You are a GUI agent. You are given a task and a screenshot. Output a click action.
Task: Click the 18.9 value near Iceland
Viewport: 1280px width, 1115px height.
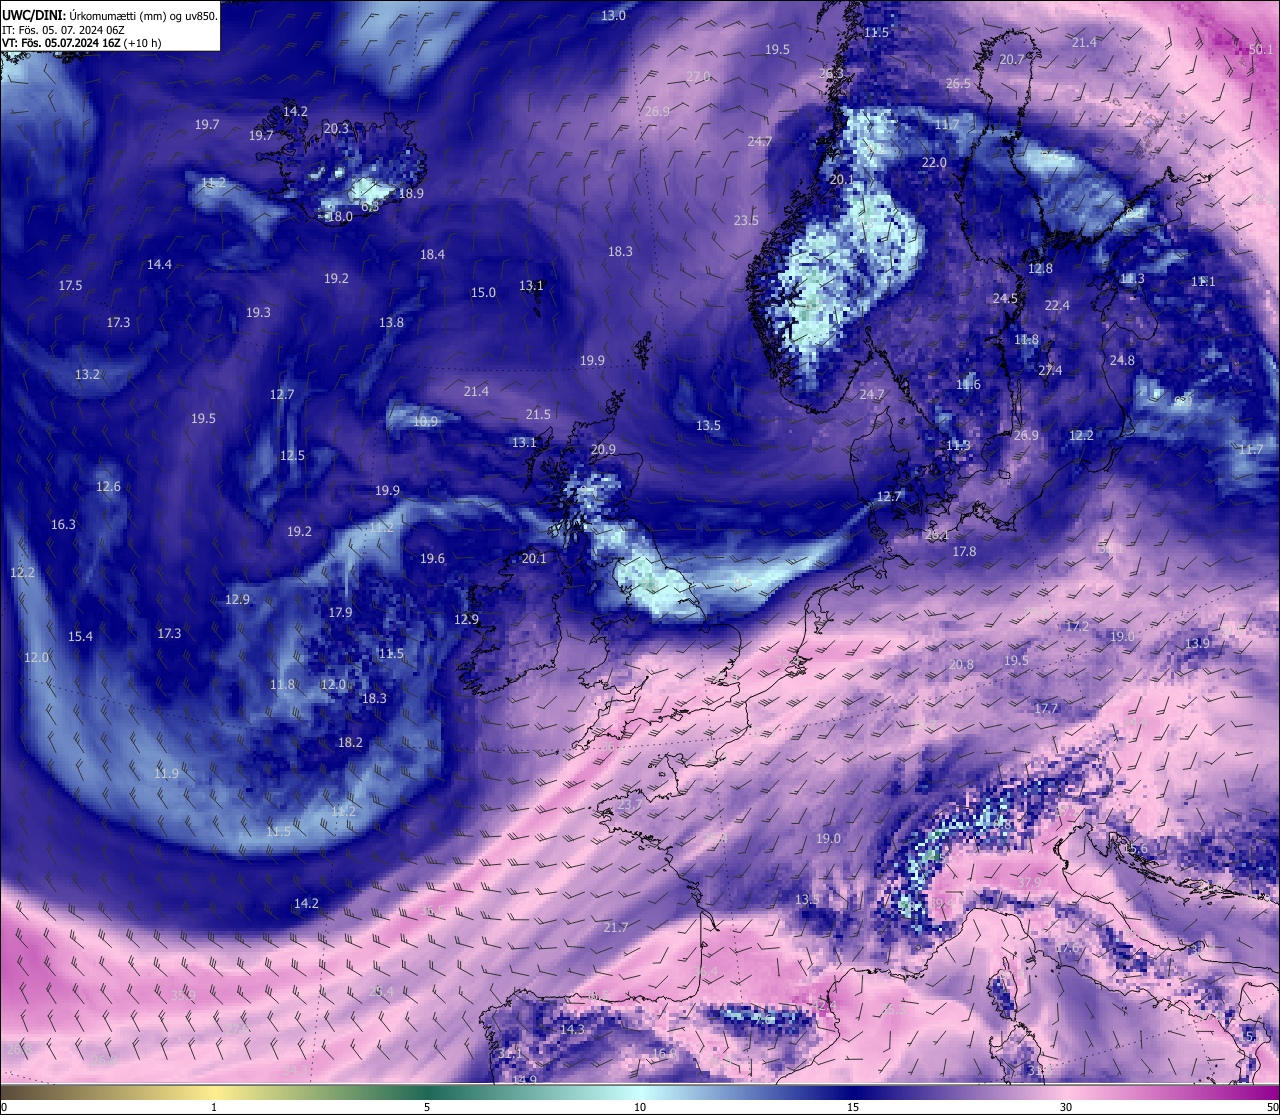[x=411, y=194]
